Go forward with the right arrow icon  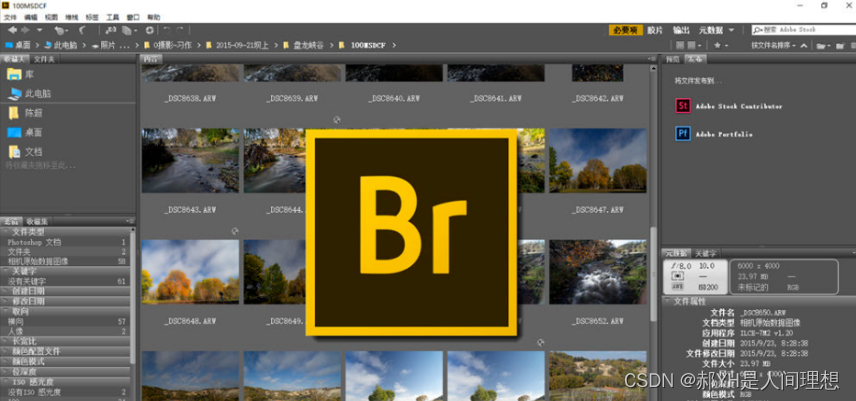click(x=25, y=31)
